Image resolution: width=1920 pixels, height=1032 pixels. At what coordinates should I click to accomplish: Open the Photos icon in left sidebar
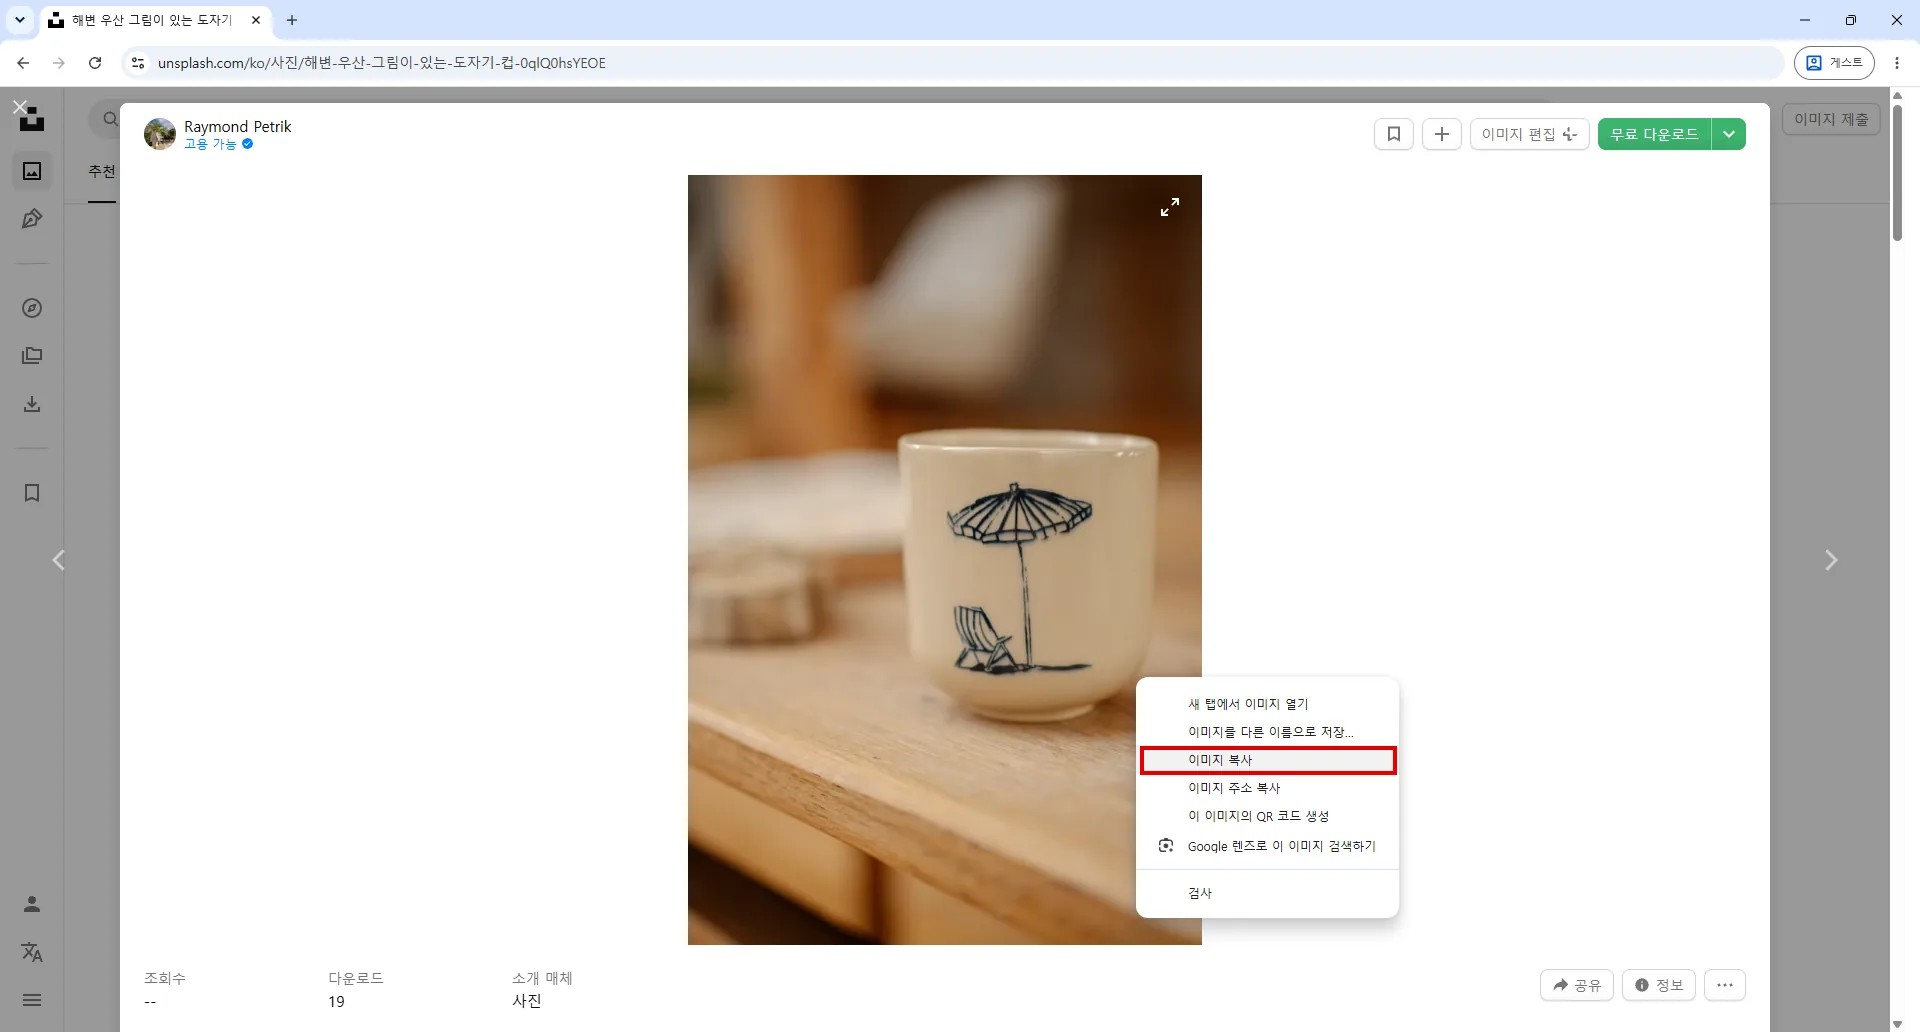click(32, 171)
